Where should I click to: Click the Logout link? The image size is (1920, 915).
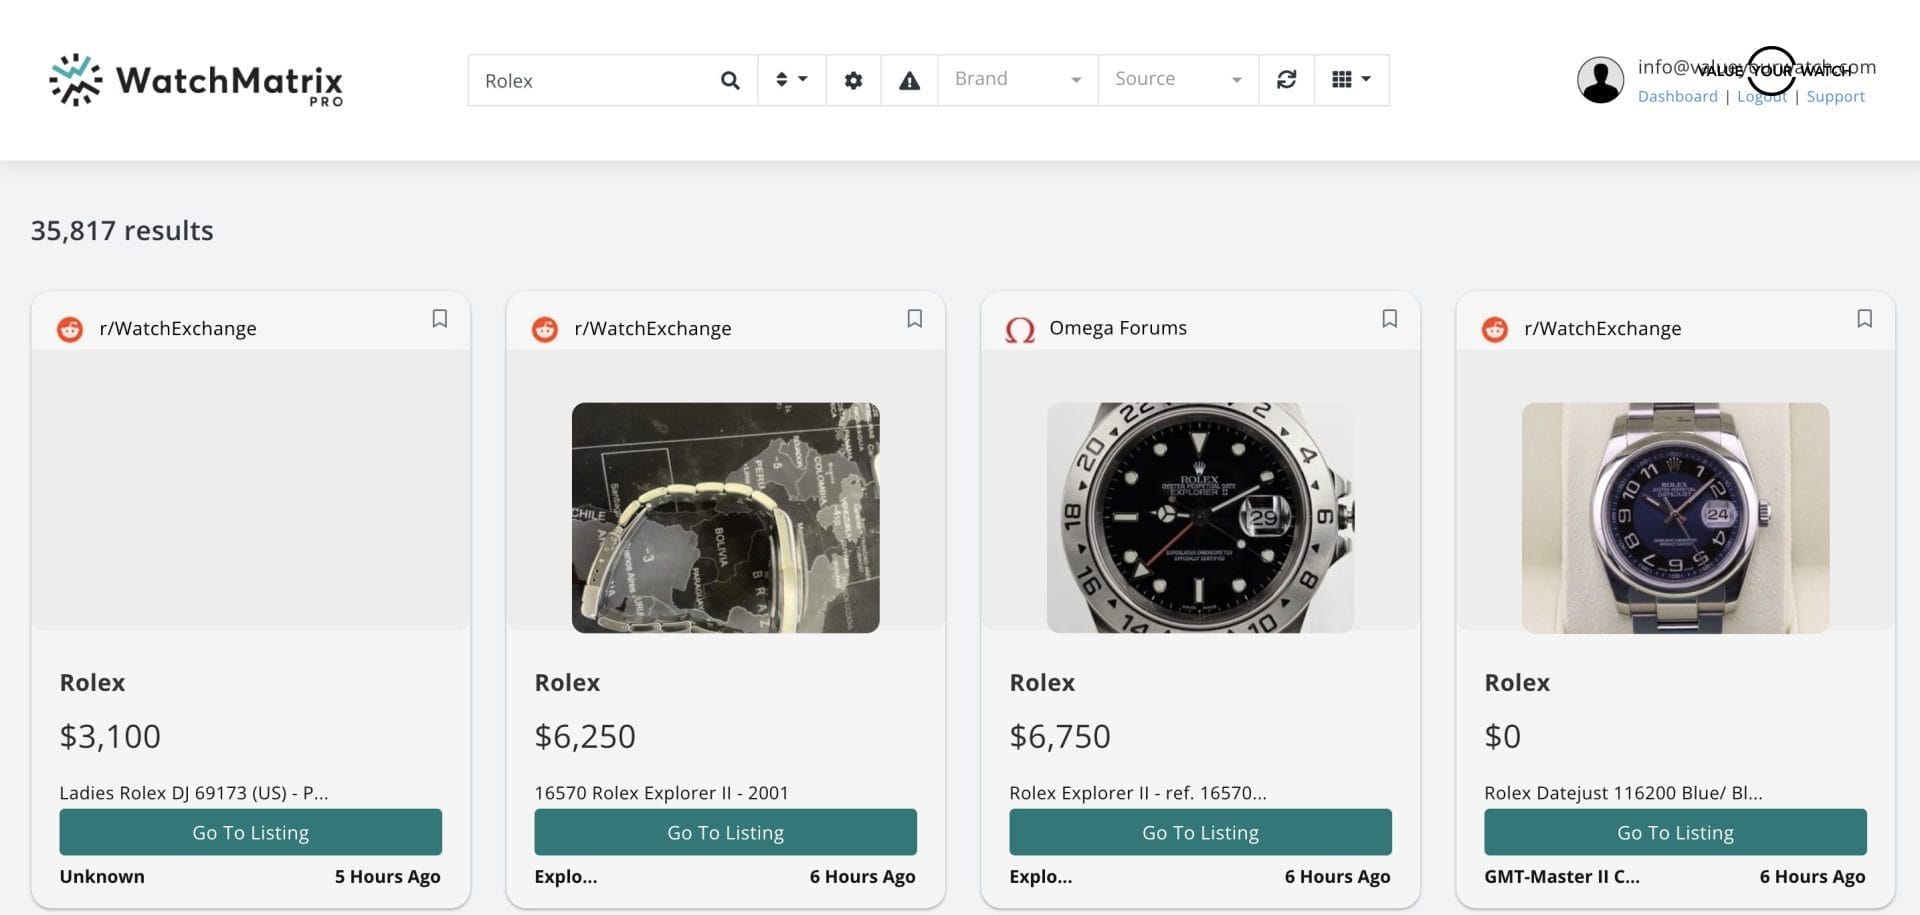click(x=1762, y=96)
